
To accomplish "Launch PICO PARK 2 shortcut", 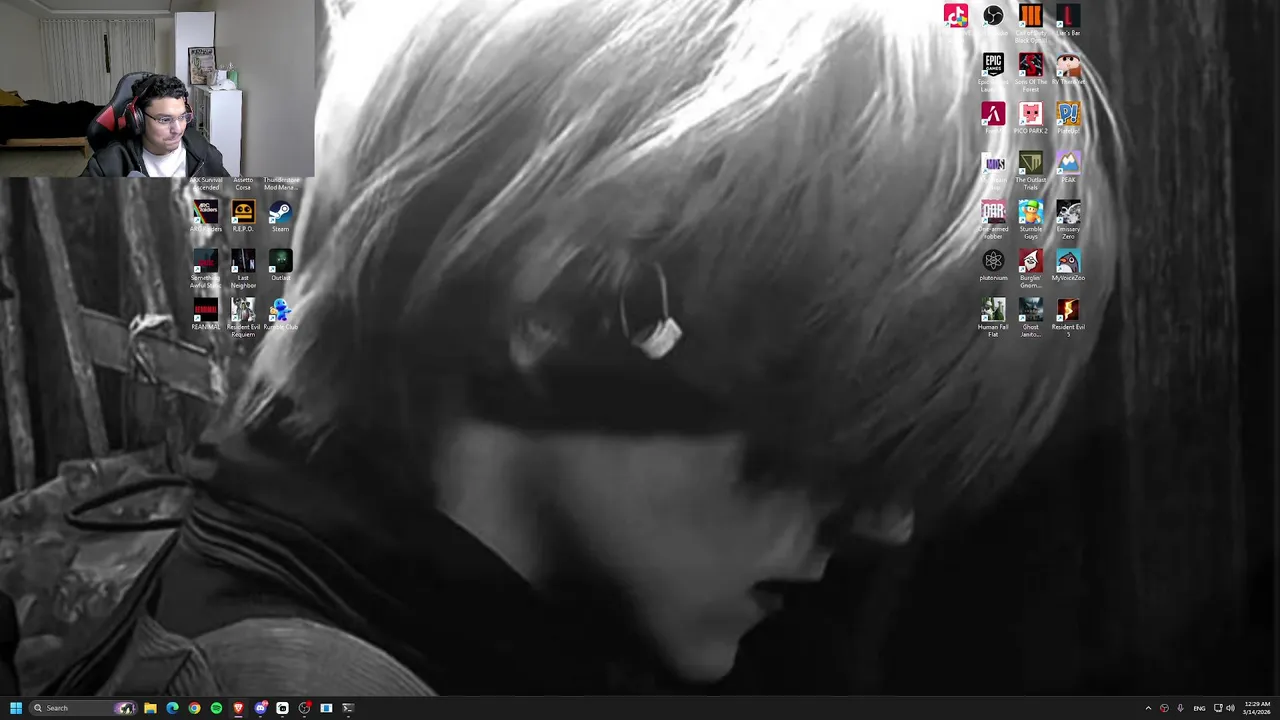I will 1030,118.
